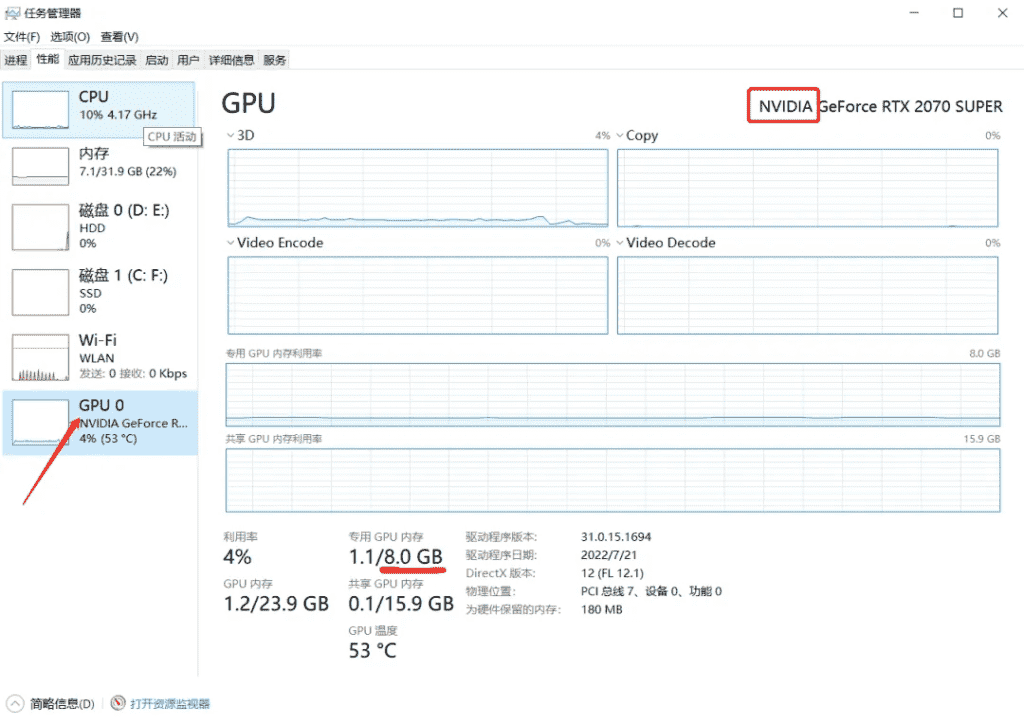Open the 查看(V) menu
Screen dimensions: 1024x724
(119, 37)
